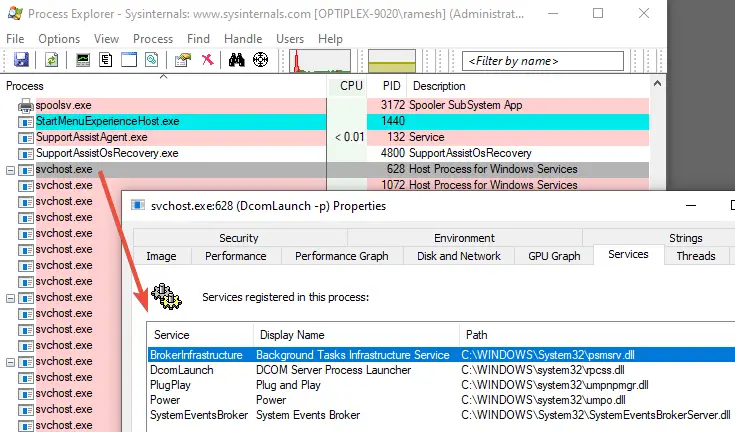The image size is (735, 432).
Task: Open the Users menu
Action: [290, 39]
